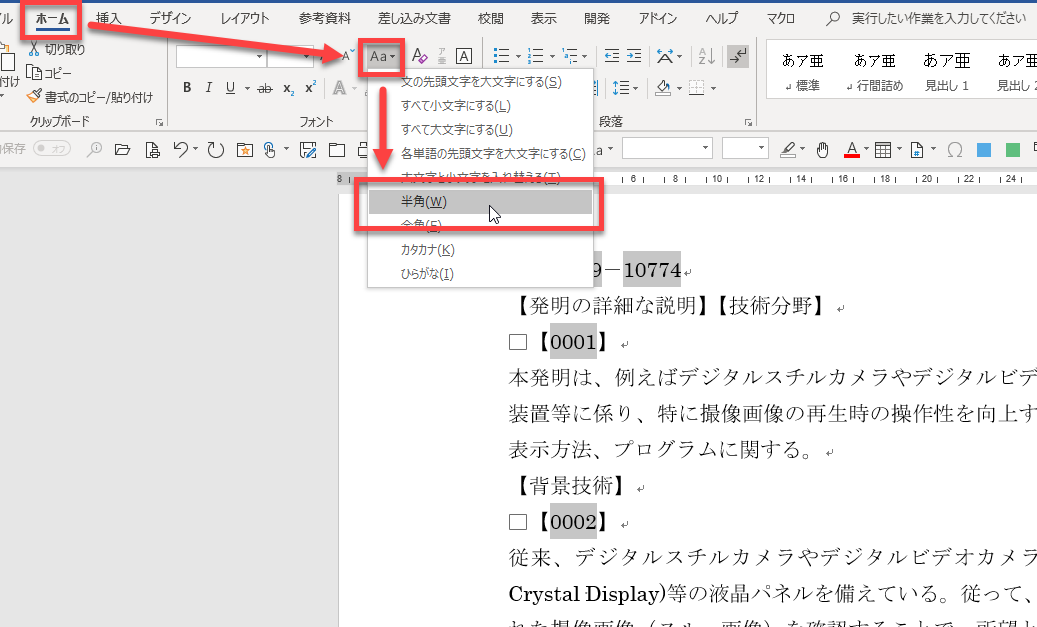Click the Clear All Formatting icon
1037x627 pixels.
point(420,57)
